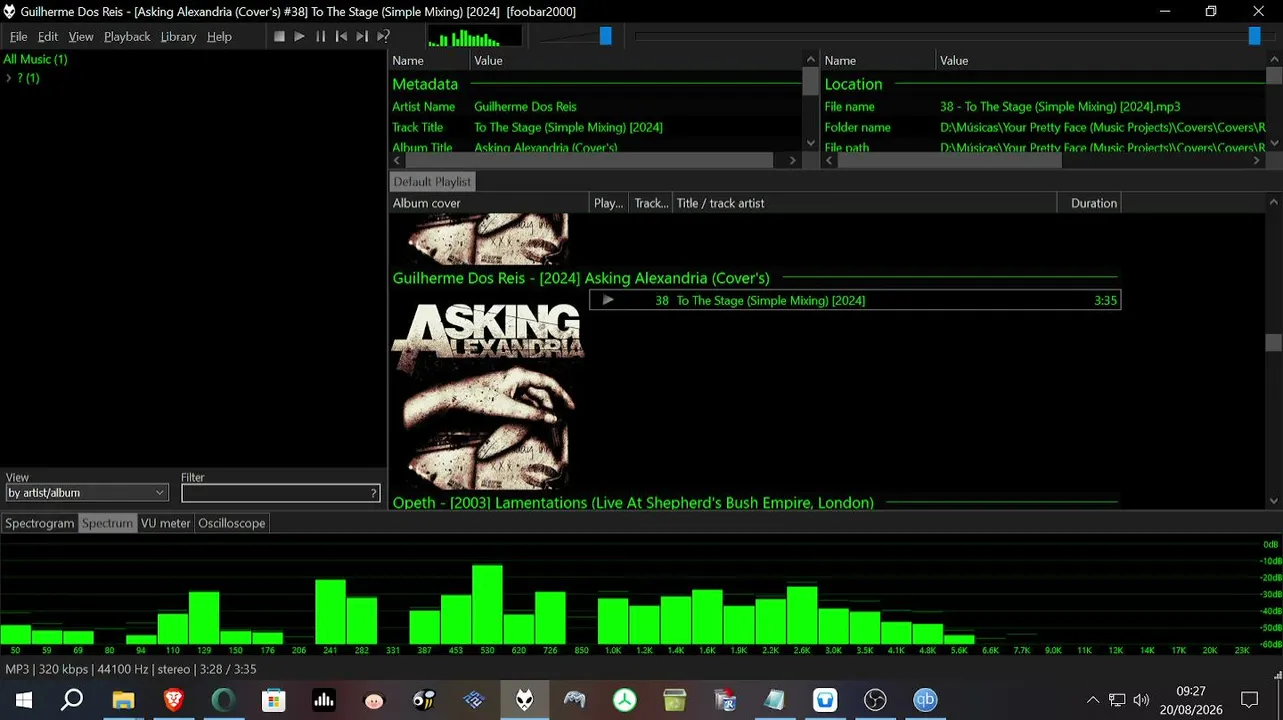Open the Edit menu

click(48, 37)
